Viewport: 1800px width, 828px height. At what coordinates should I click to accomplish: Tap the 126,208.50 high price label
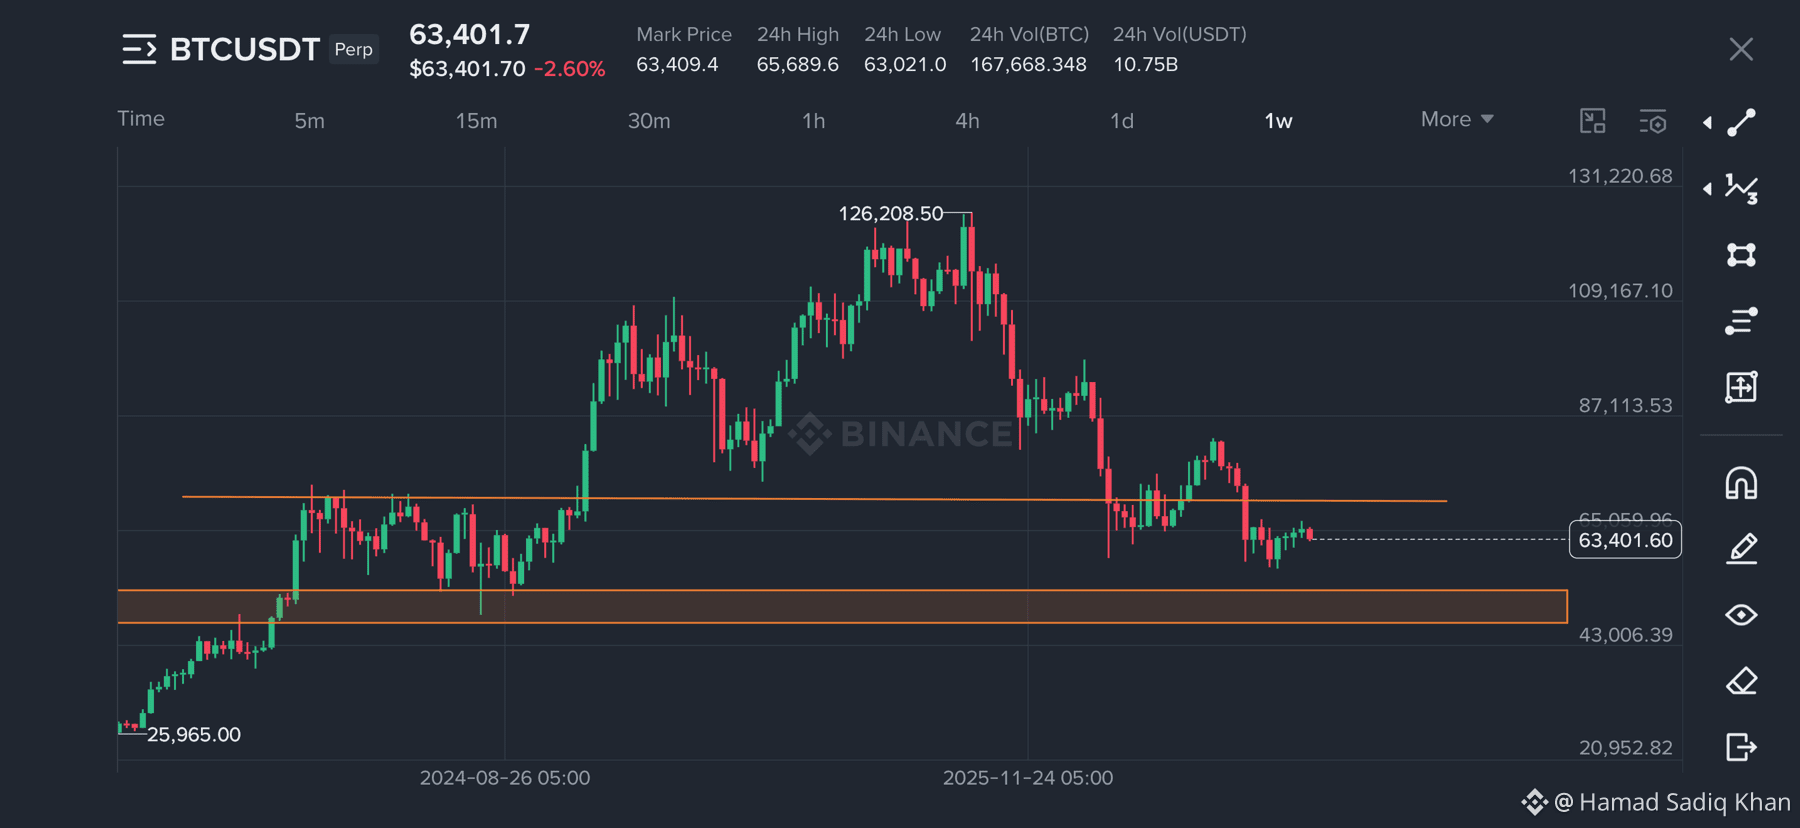[x=890, y=213]
